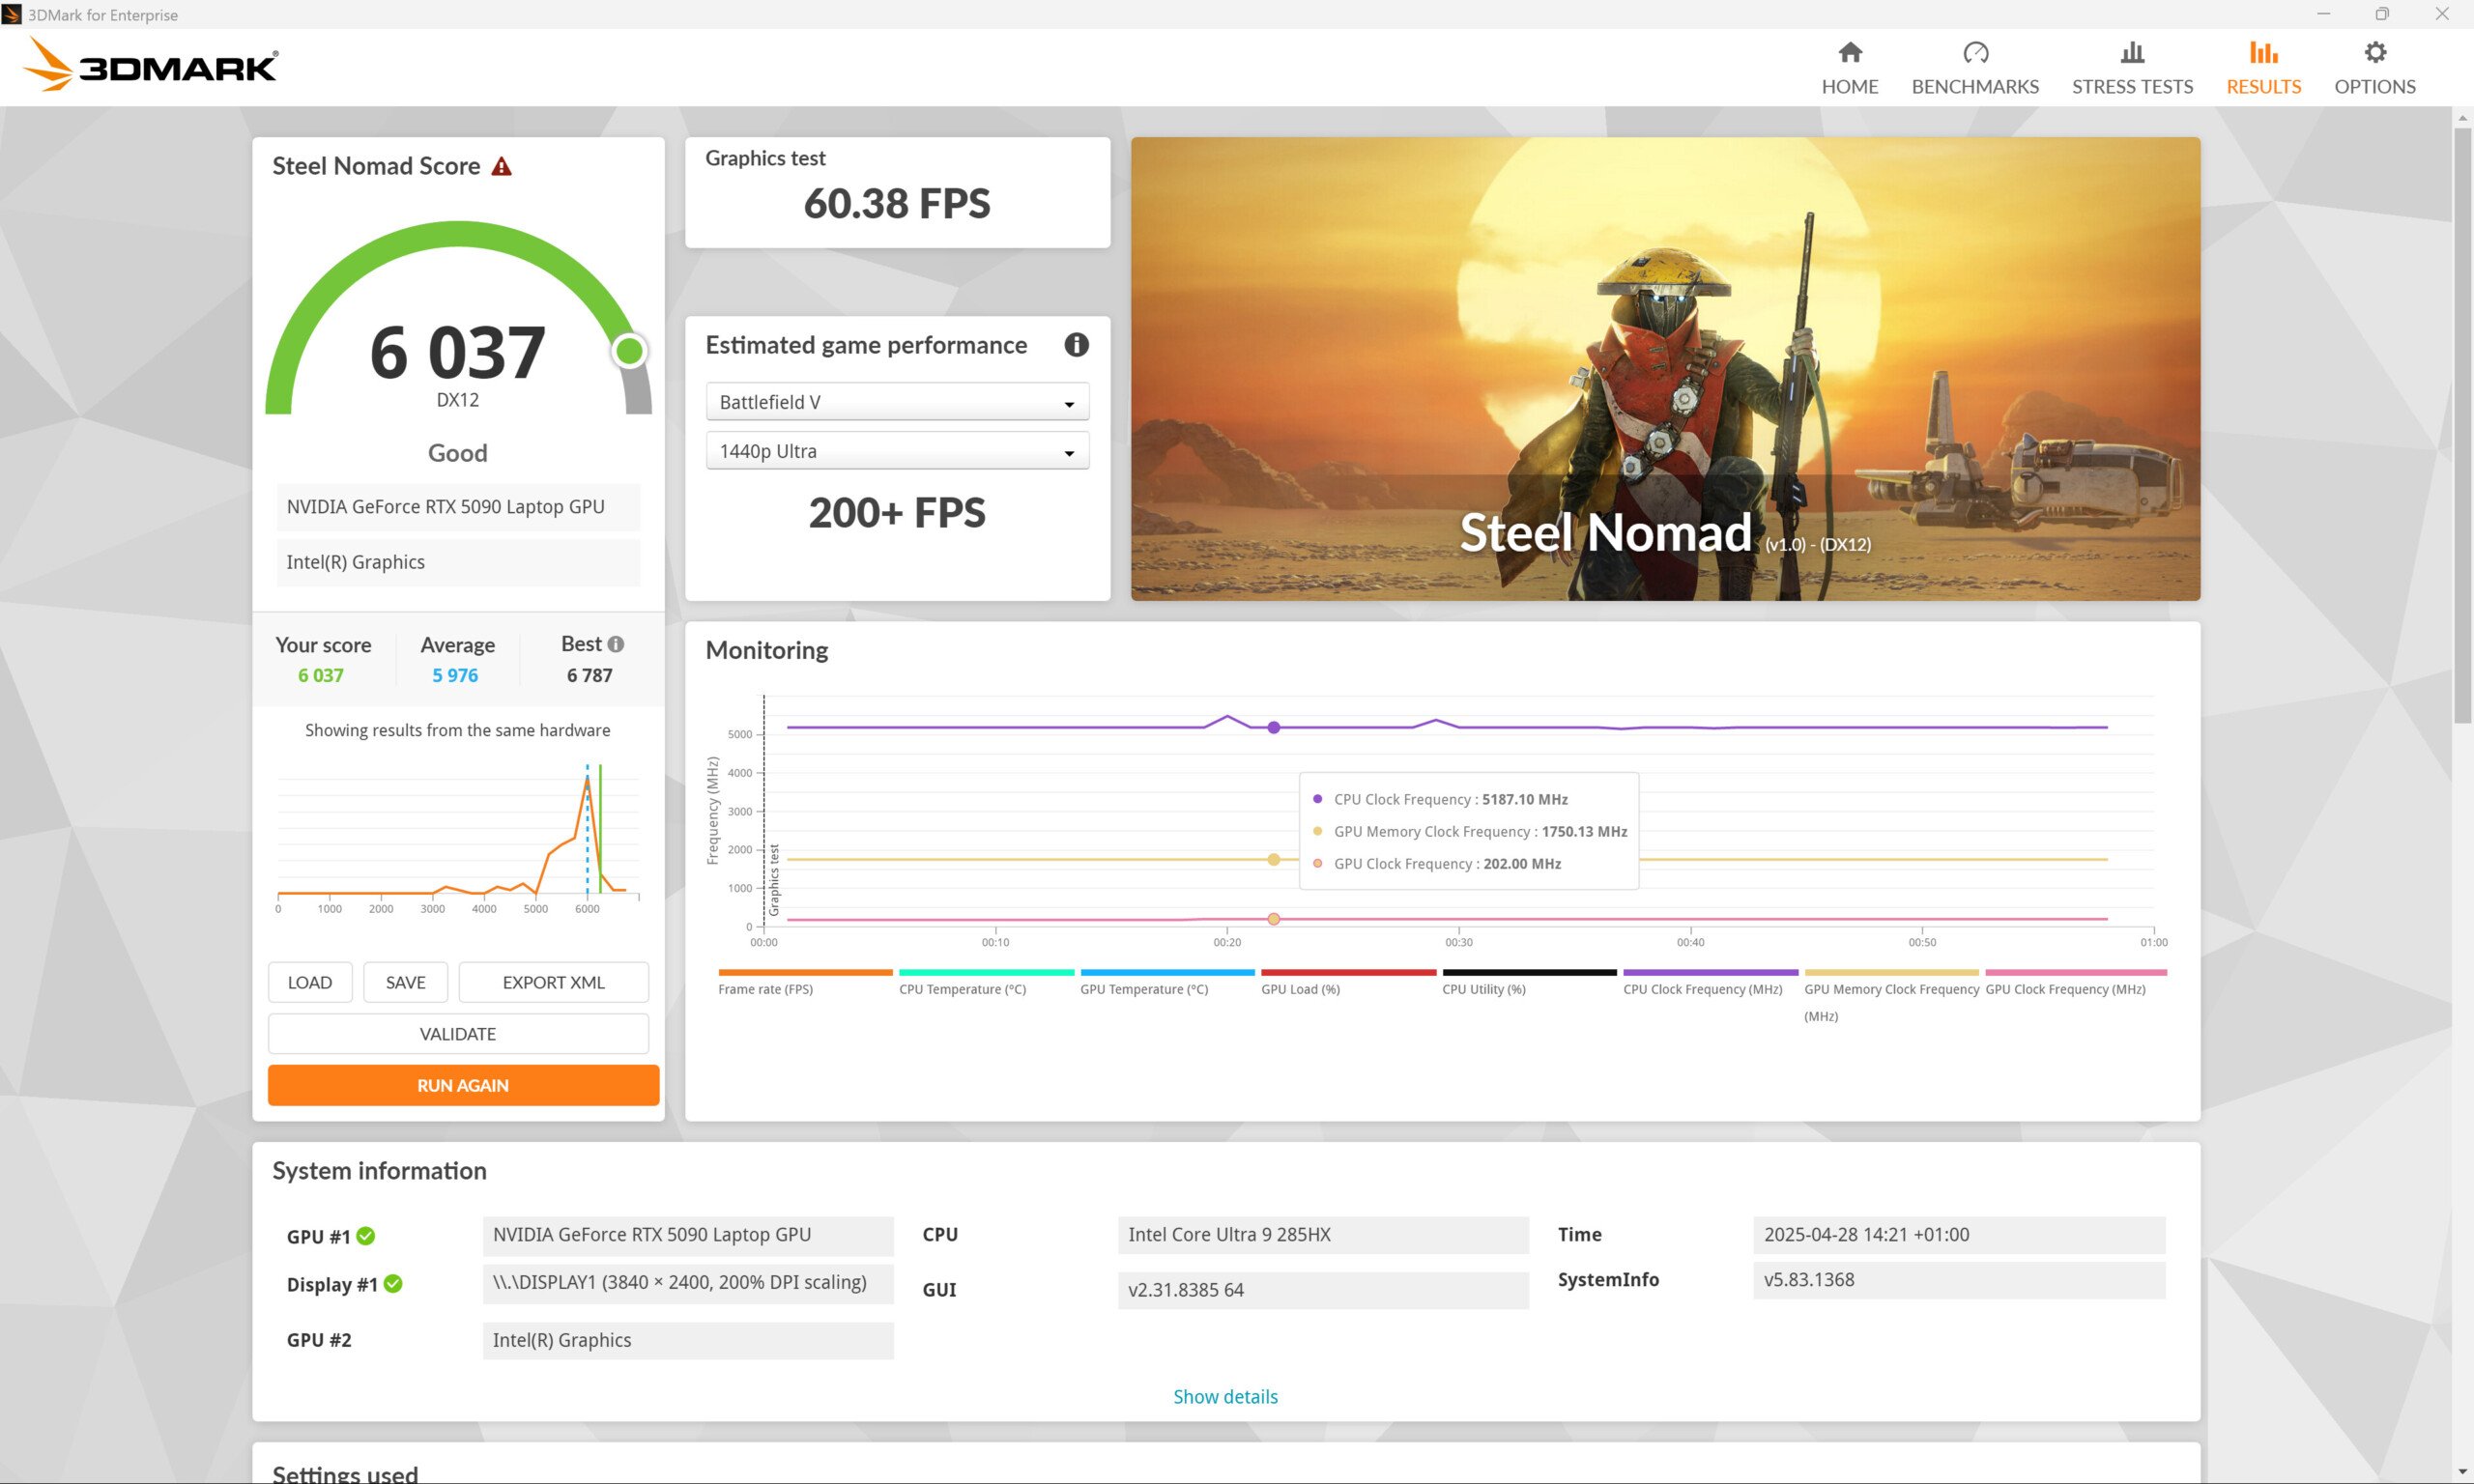The image size is (2474, 1484).
Task: Click the 3DMark logo
Action: [x=150, y=65]
